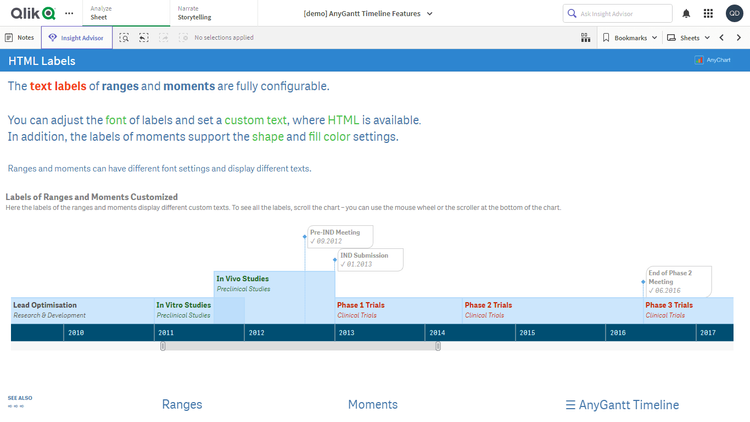750x422 pixels.
Task: Expand the Sheets dropdown
Action: tap(689, 38)
